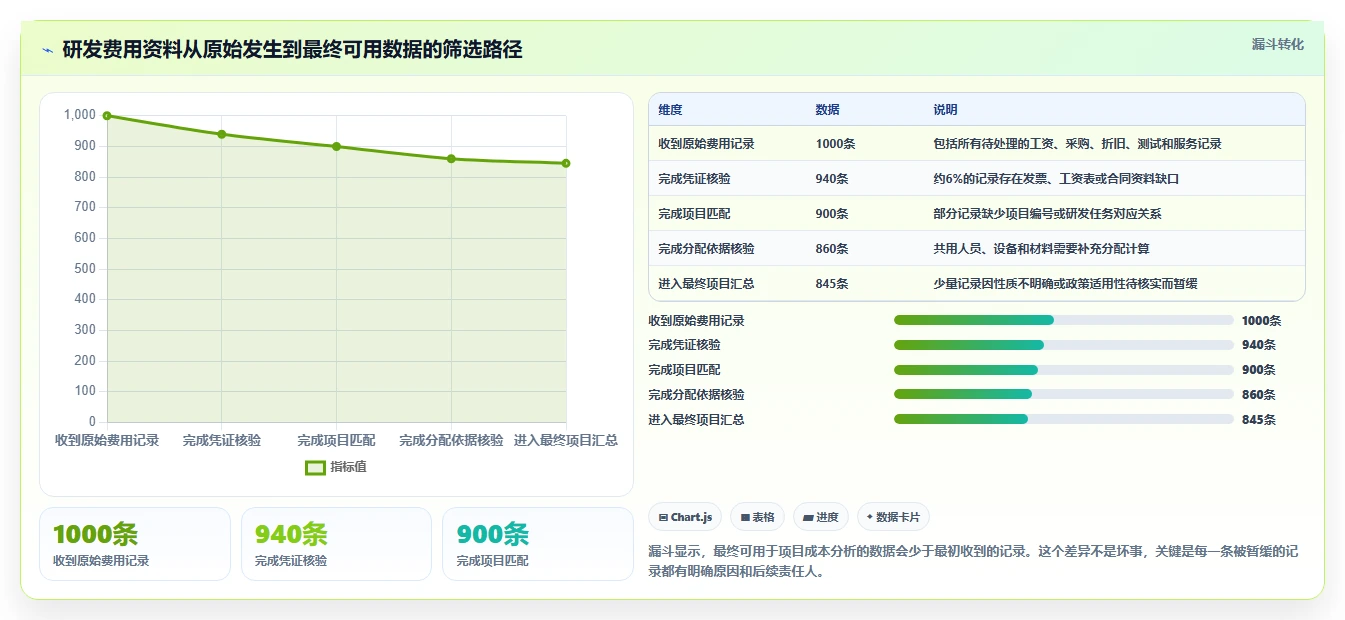This screenshot has width=1345, height=620.
Task: Click the table cell 完成项目匹配
Action: 694,214
